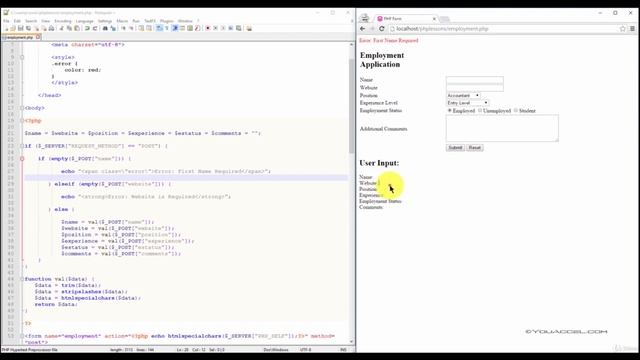Show all characters toolbar icon
640x360 pixels.
click(167, 28)
